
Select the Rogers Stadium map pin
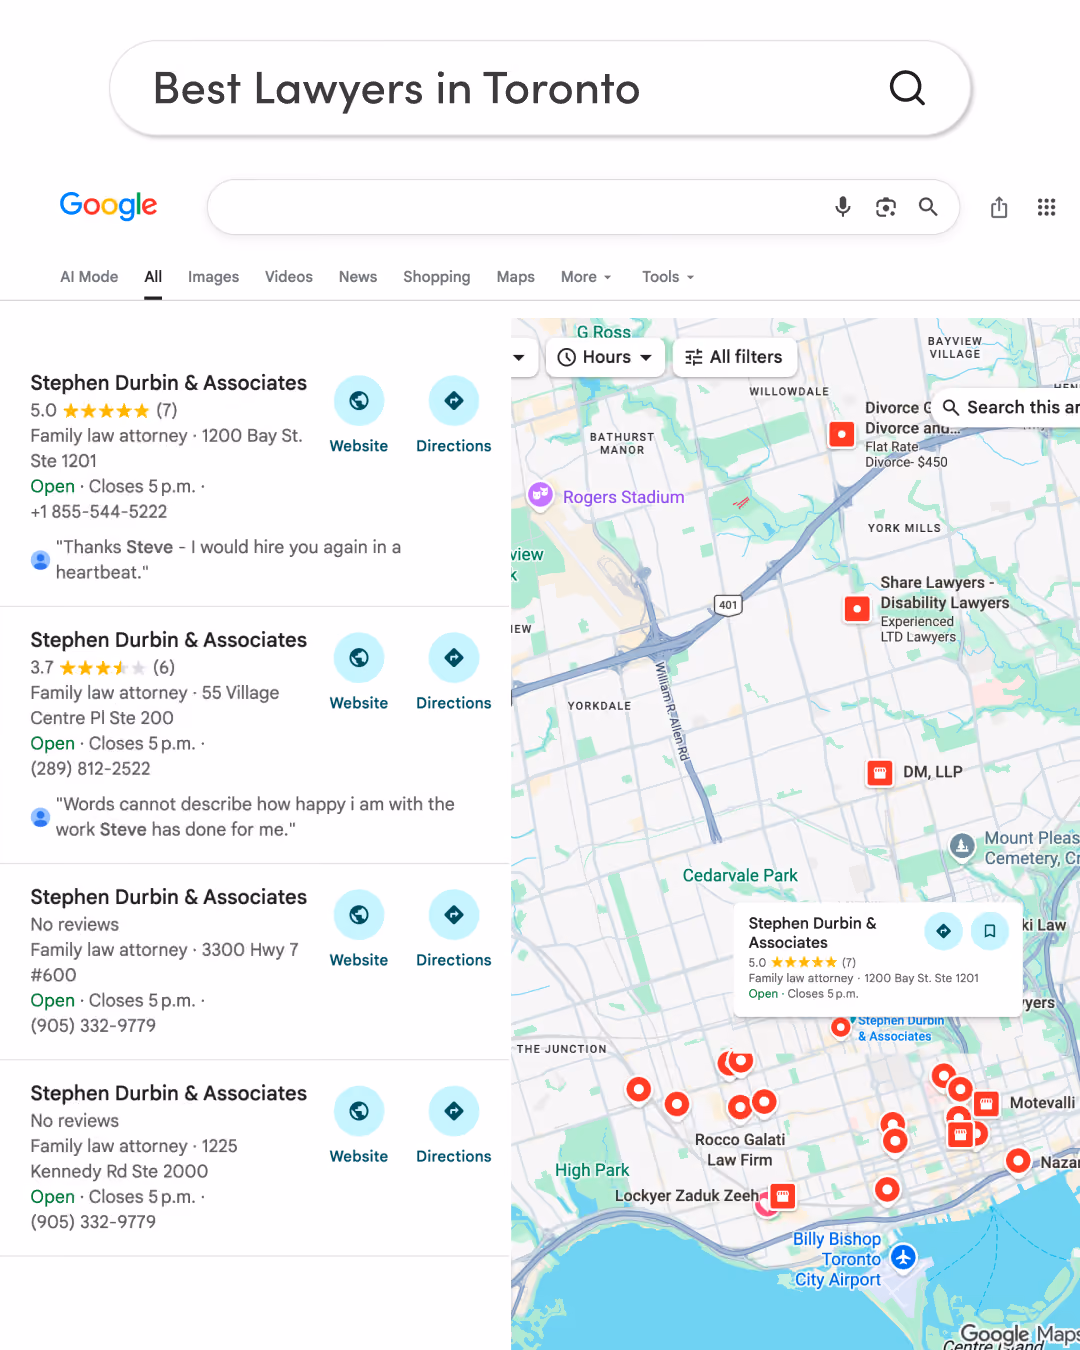click(541, 494)
